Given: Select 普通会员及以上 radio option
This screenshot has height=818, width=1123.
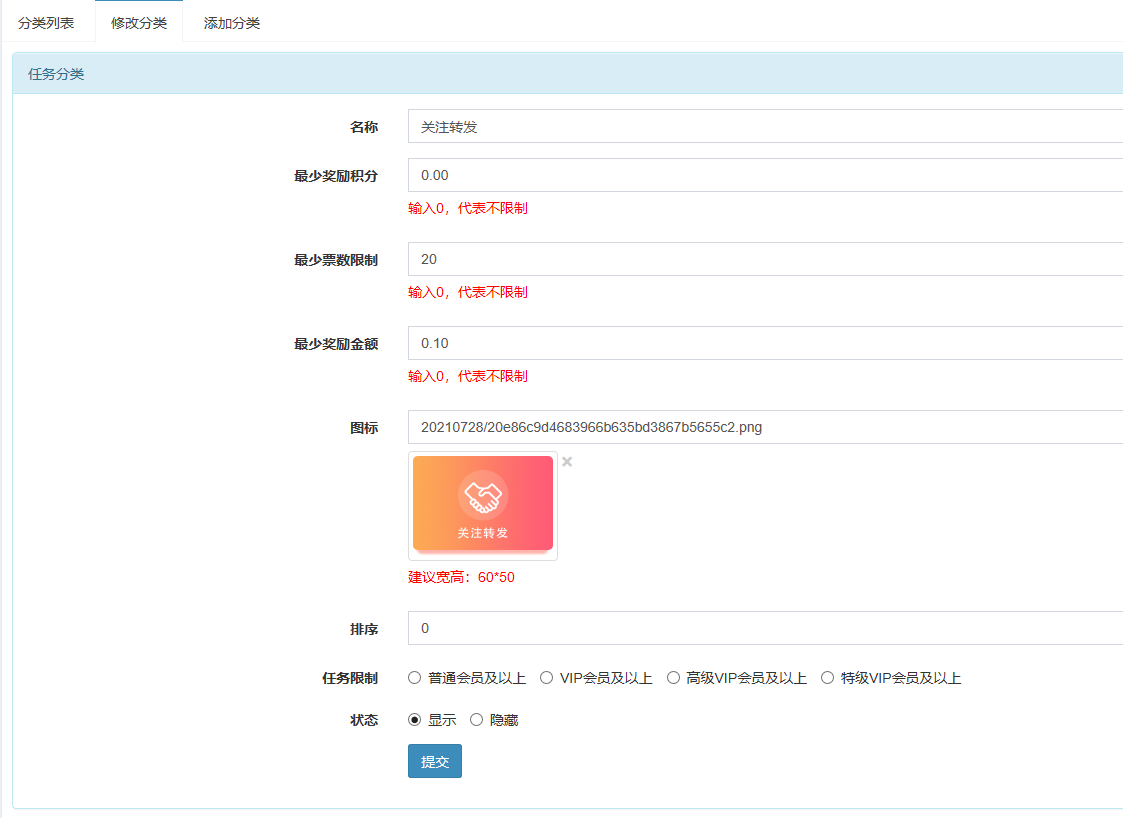Looking at the screenshot, I should (x=415, y=678).
